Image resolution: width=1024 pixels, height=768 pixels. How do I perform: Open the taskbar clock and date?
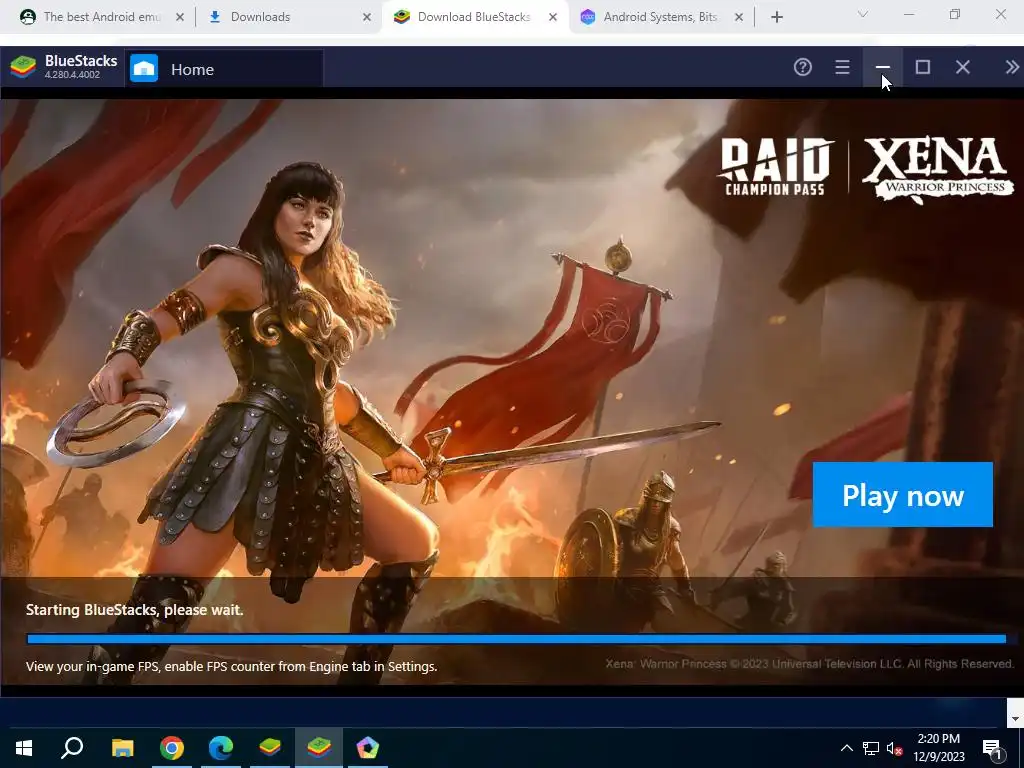pos(938,748)
